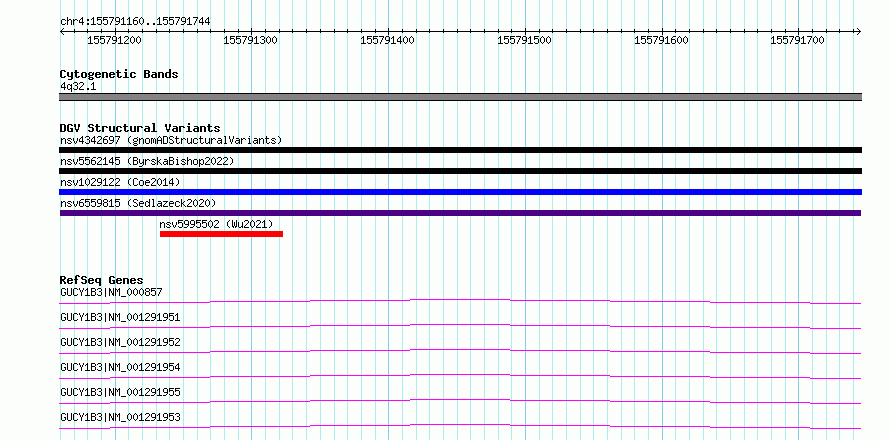Screen dimensions: 890x440
Task: Click ruler position 155791200
Action: tap(115, 40)
